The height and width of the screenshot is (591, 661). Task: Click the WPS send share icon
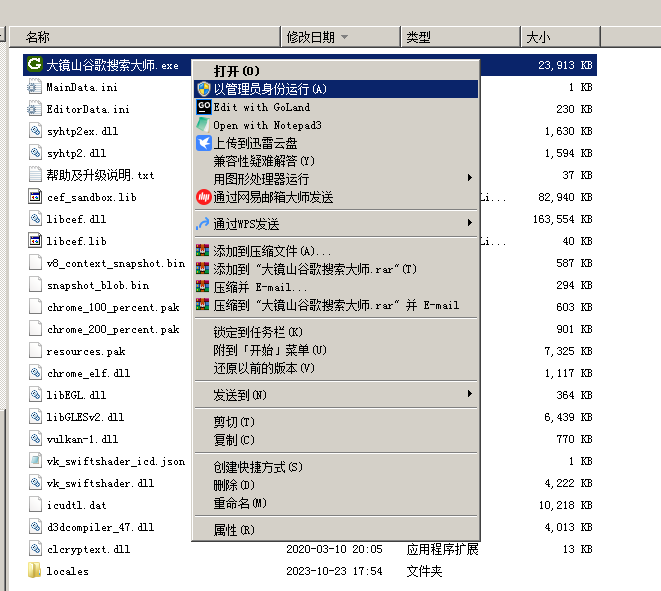[203, 223]
